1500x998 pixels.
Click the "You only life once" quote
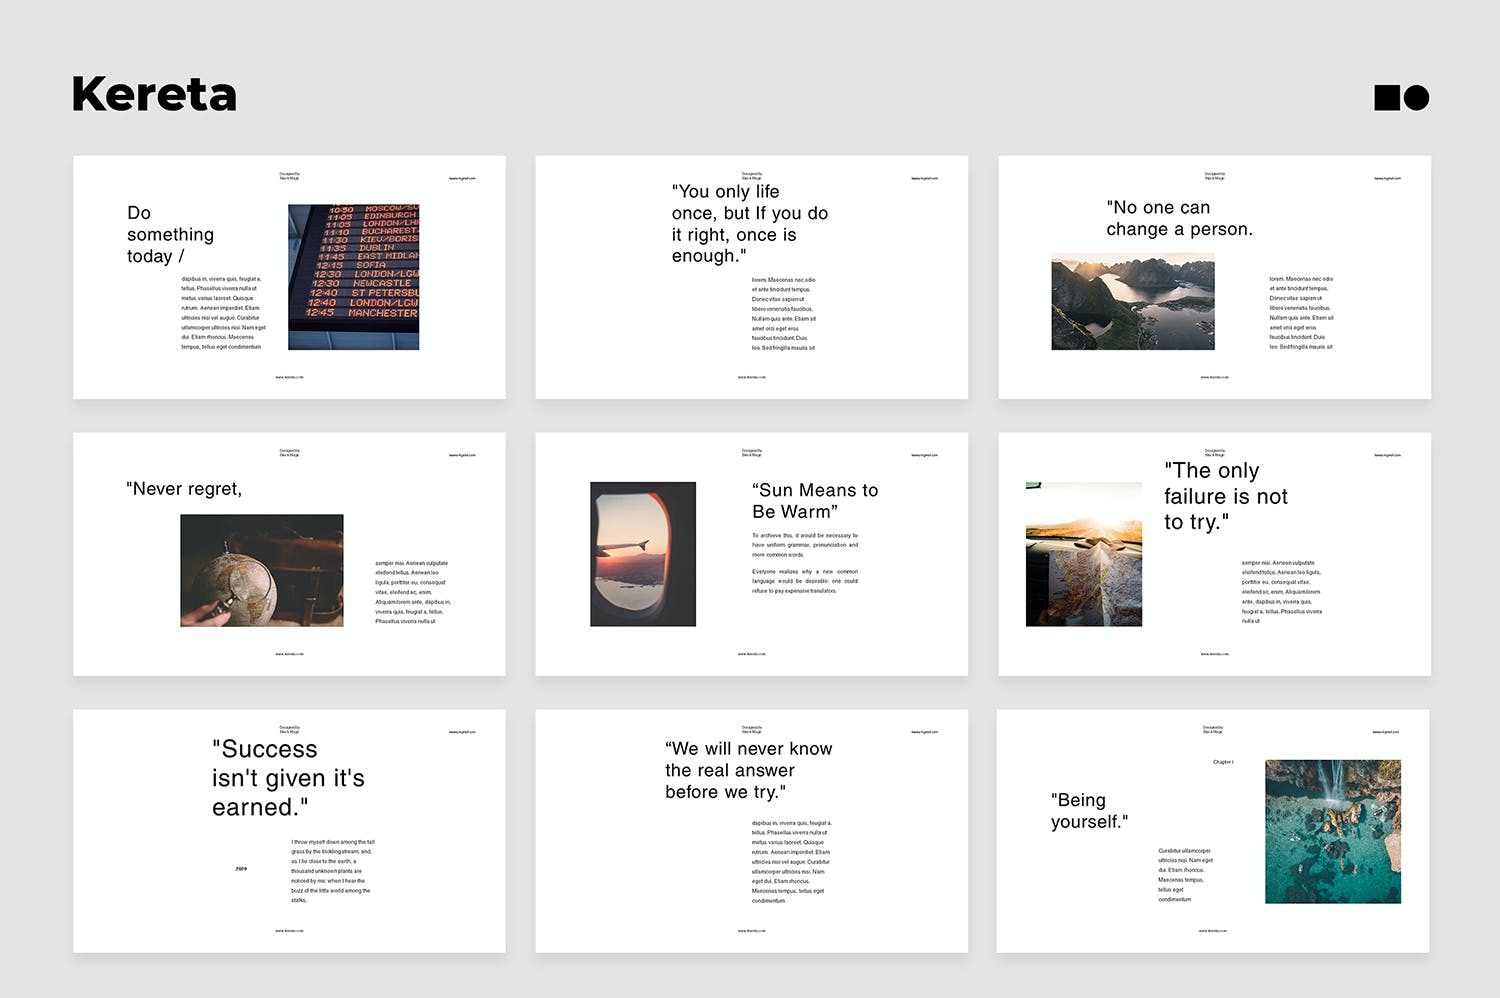[x=749, y=223]
